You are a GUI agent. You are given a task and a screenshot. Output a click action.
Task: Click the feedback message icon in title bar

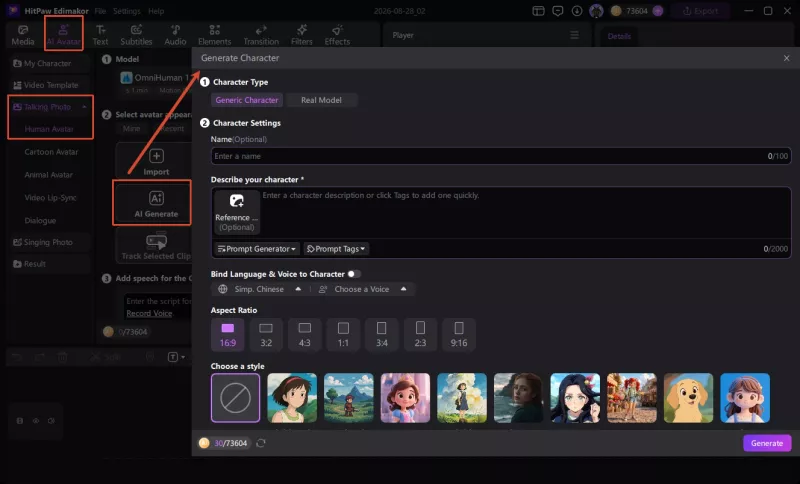(558, 11)
